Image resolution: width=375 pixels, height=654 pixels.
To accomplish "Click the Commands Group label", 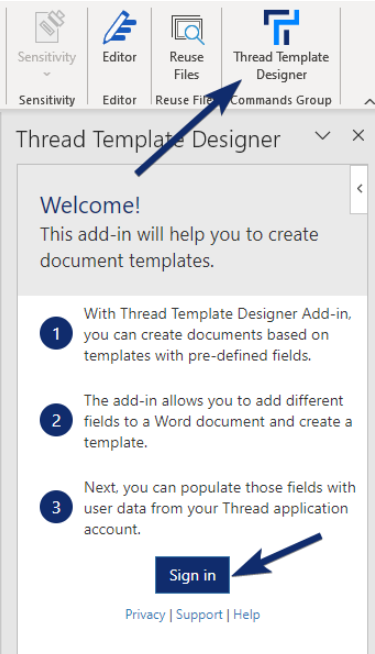I will 281,100.
